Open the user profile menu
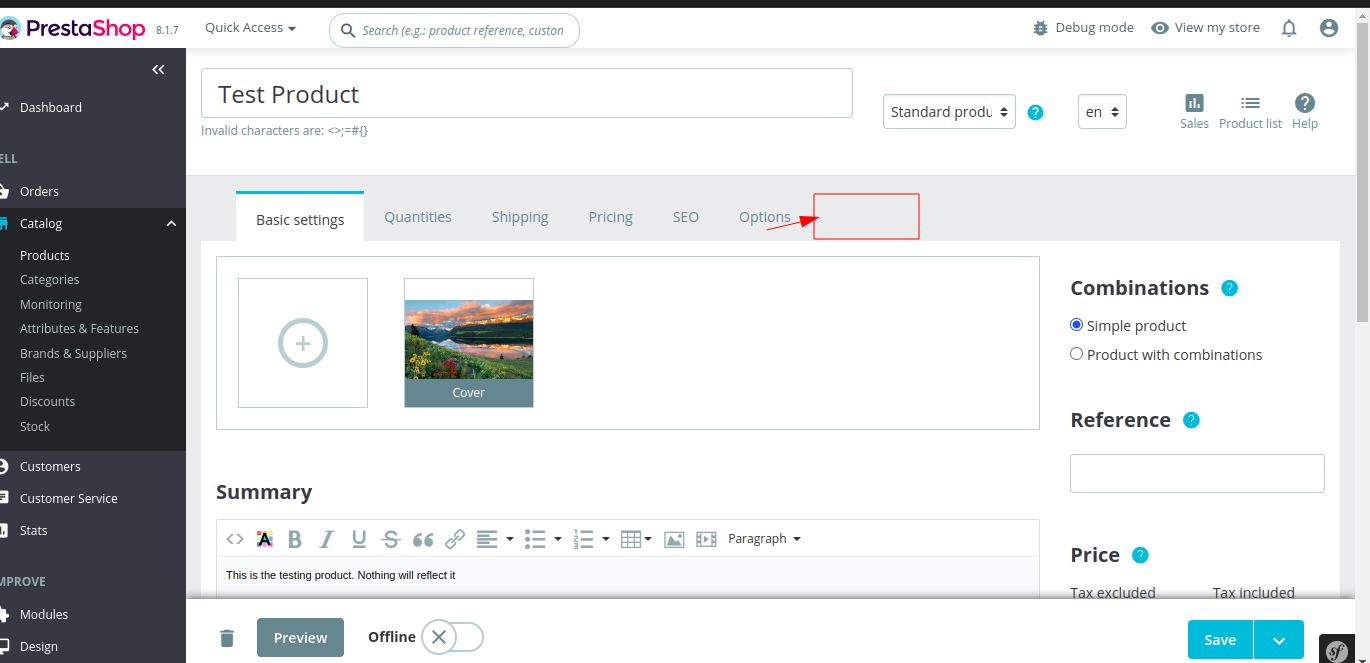 point(1329,28)
